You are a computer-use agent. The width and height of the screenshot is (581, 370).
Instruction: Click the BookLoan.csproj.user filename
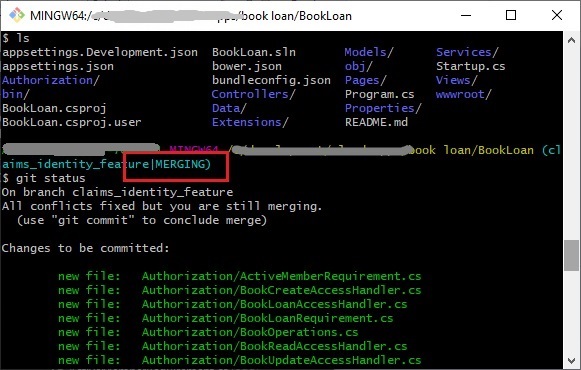(72, 123)
